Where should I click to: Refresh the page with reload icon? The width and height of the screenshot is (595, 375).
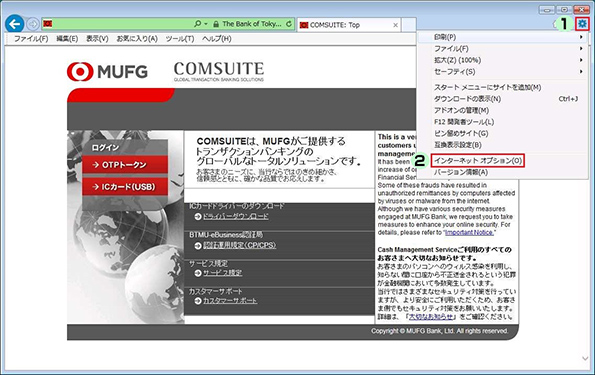289,24
